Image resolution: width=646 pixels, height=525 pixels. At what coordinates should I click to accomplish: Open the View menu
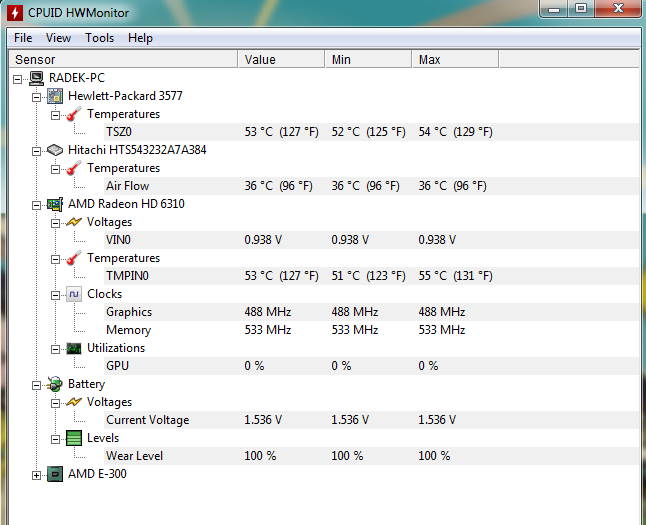(x=58, y=38)
